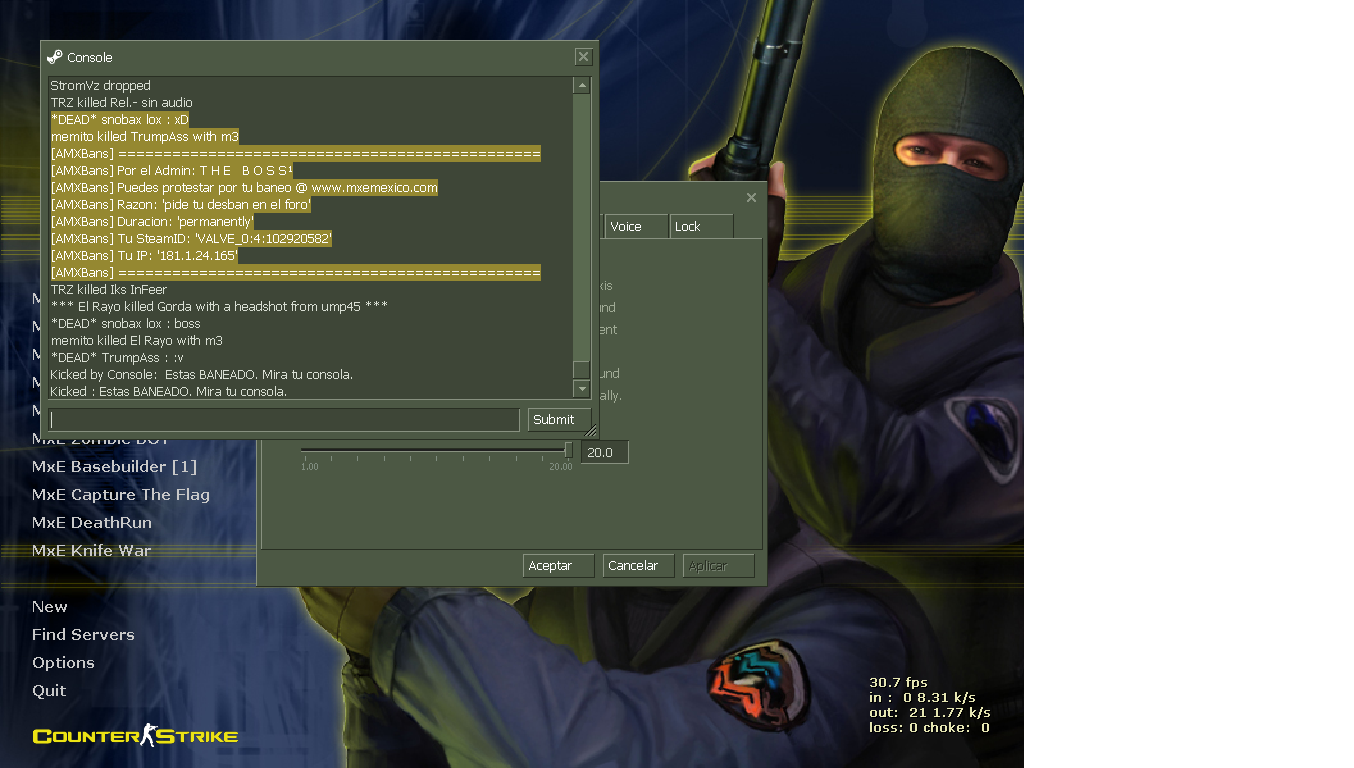Click the line '*DEAD* snobax lox : xD'
Image resolution: width=1354 pixels, height=768 pixels.
click(x=120, y=120)
